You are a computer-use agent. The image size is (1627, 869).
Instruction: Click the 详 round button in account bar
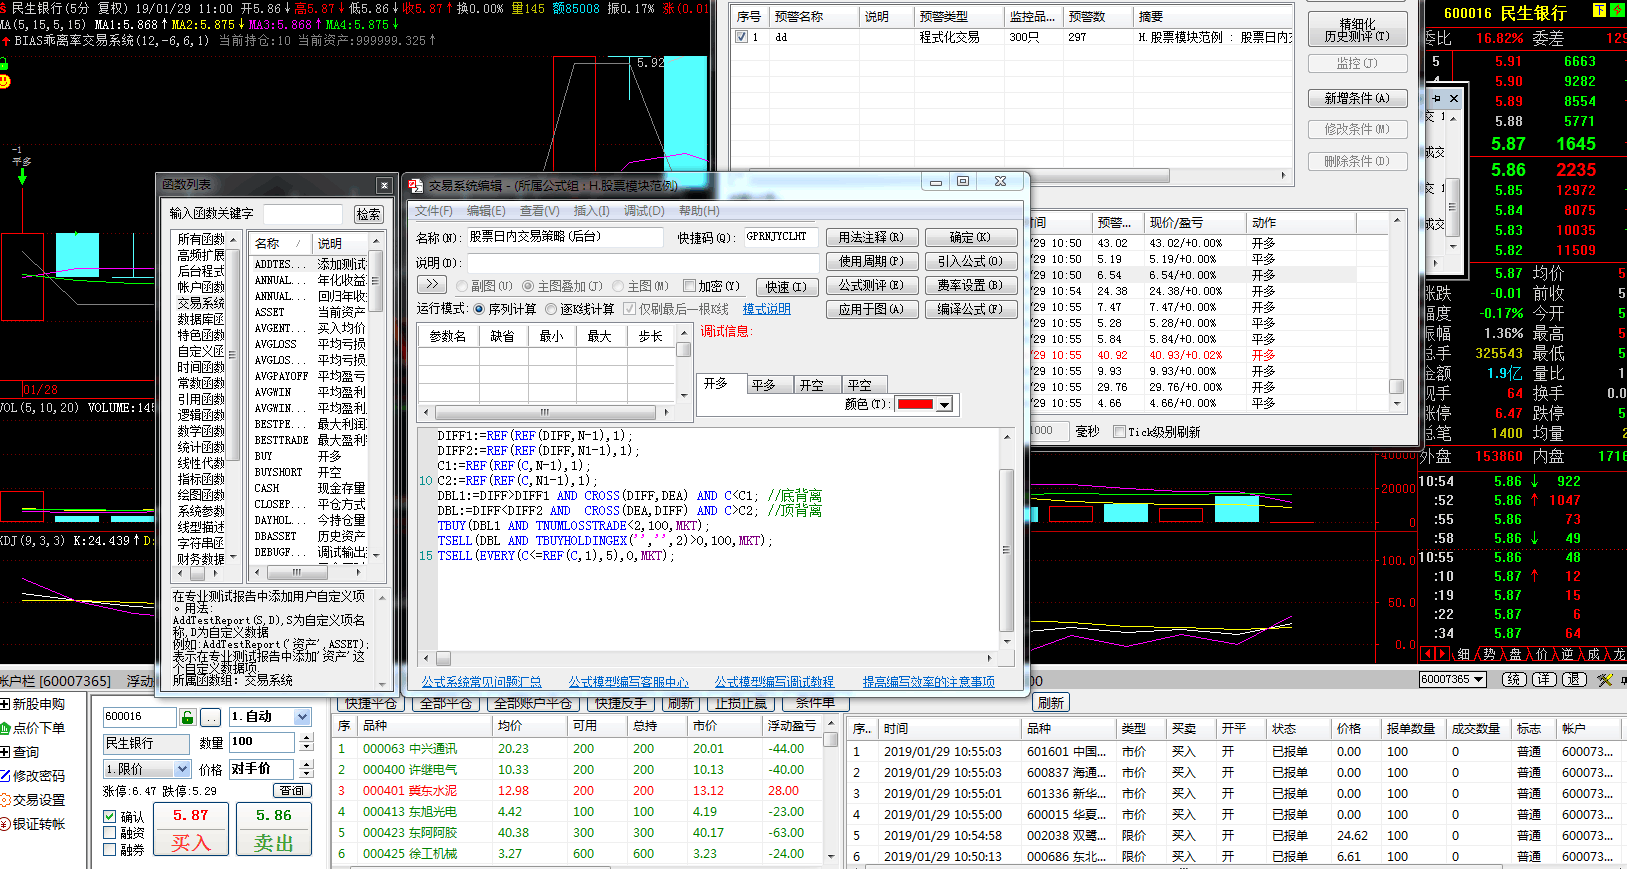pos(1545,679)
